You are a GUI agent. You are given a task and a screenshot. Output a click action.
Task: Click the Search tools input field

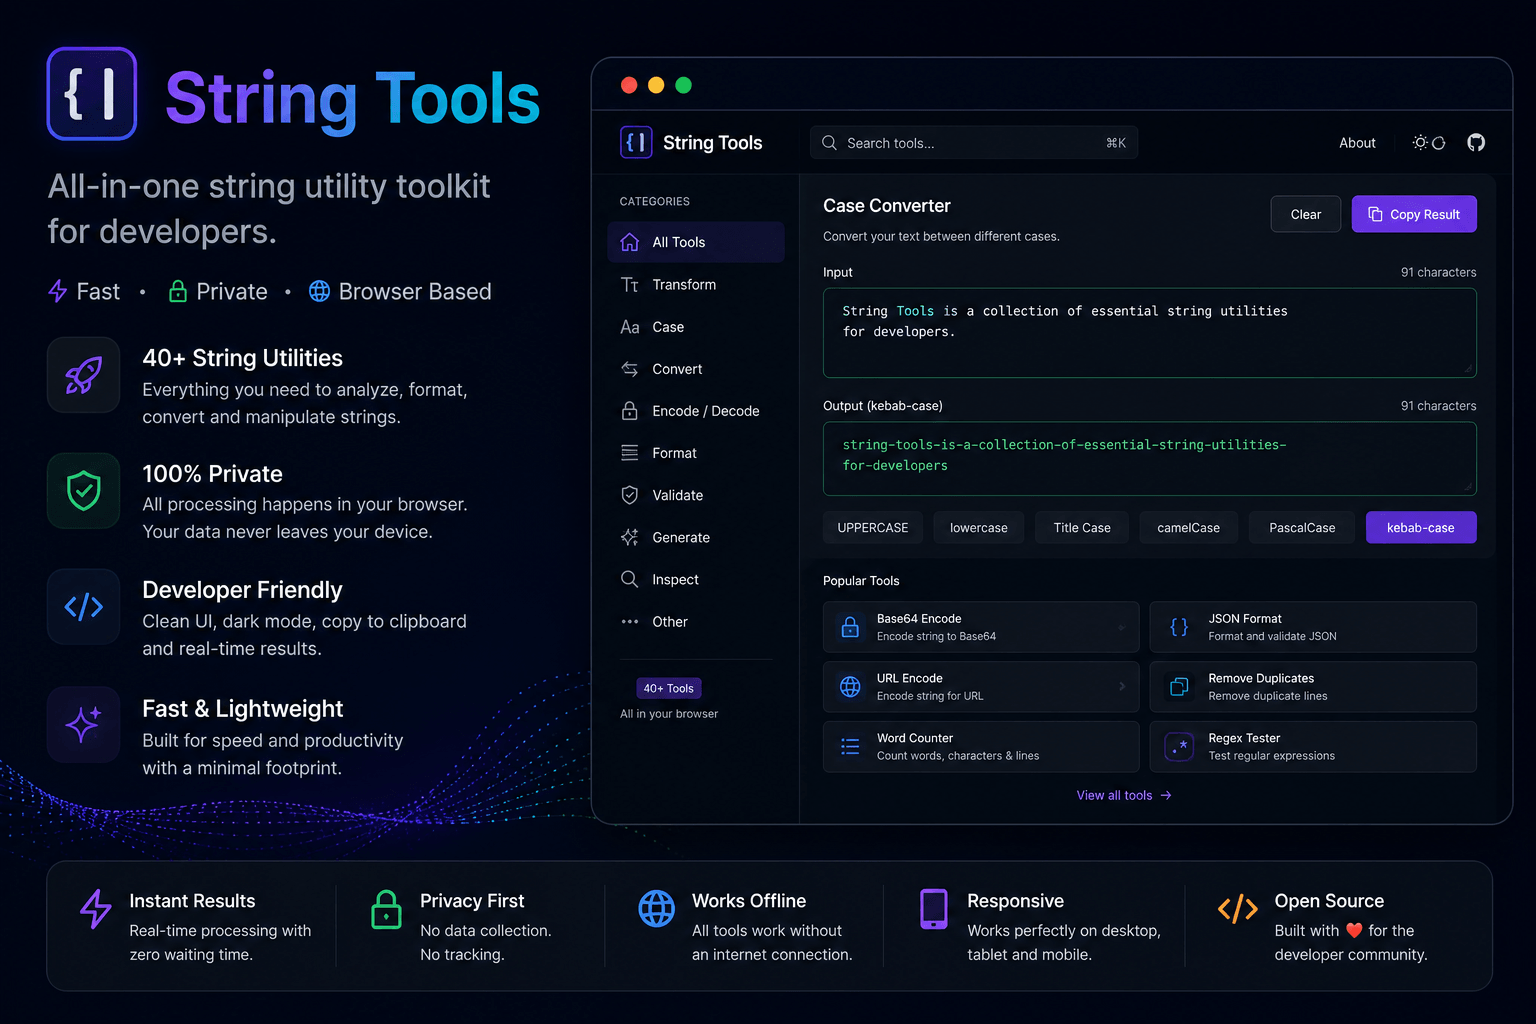[974, 143]
